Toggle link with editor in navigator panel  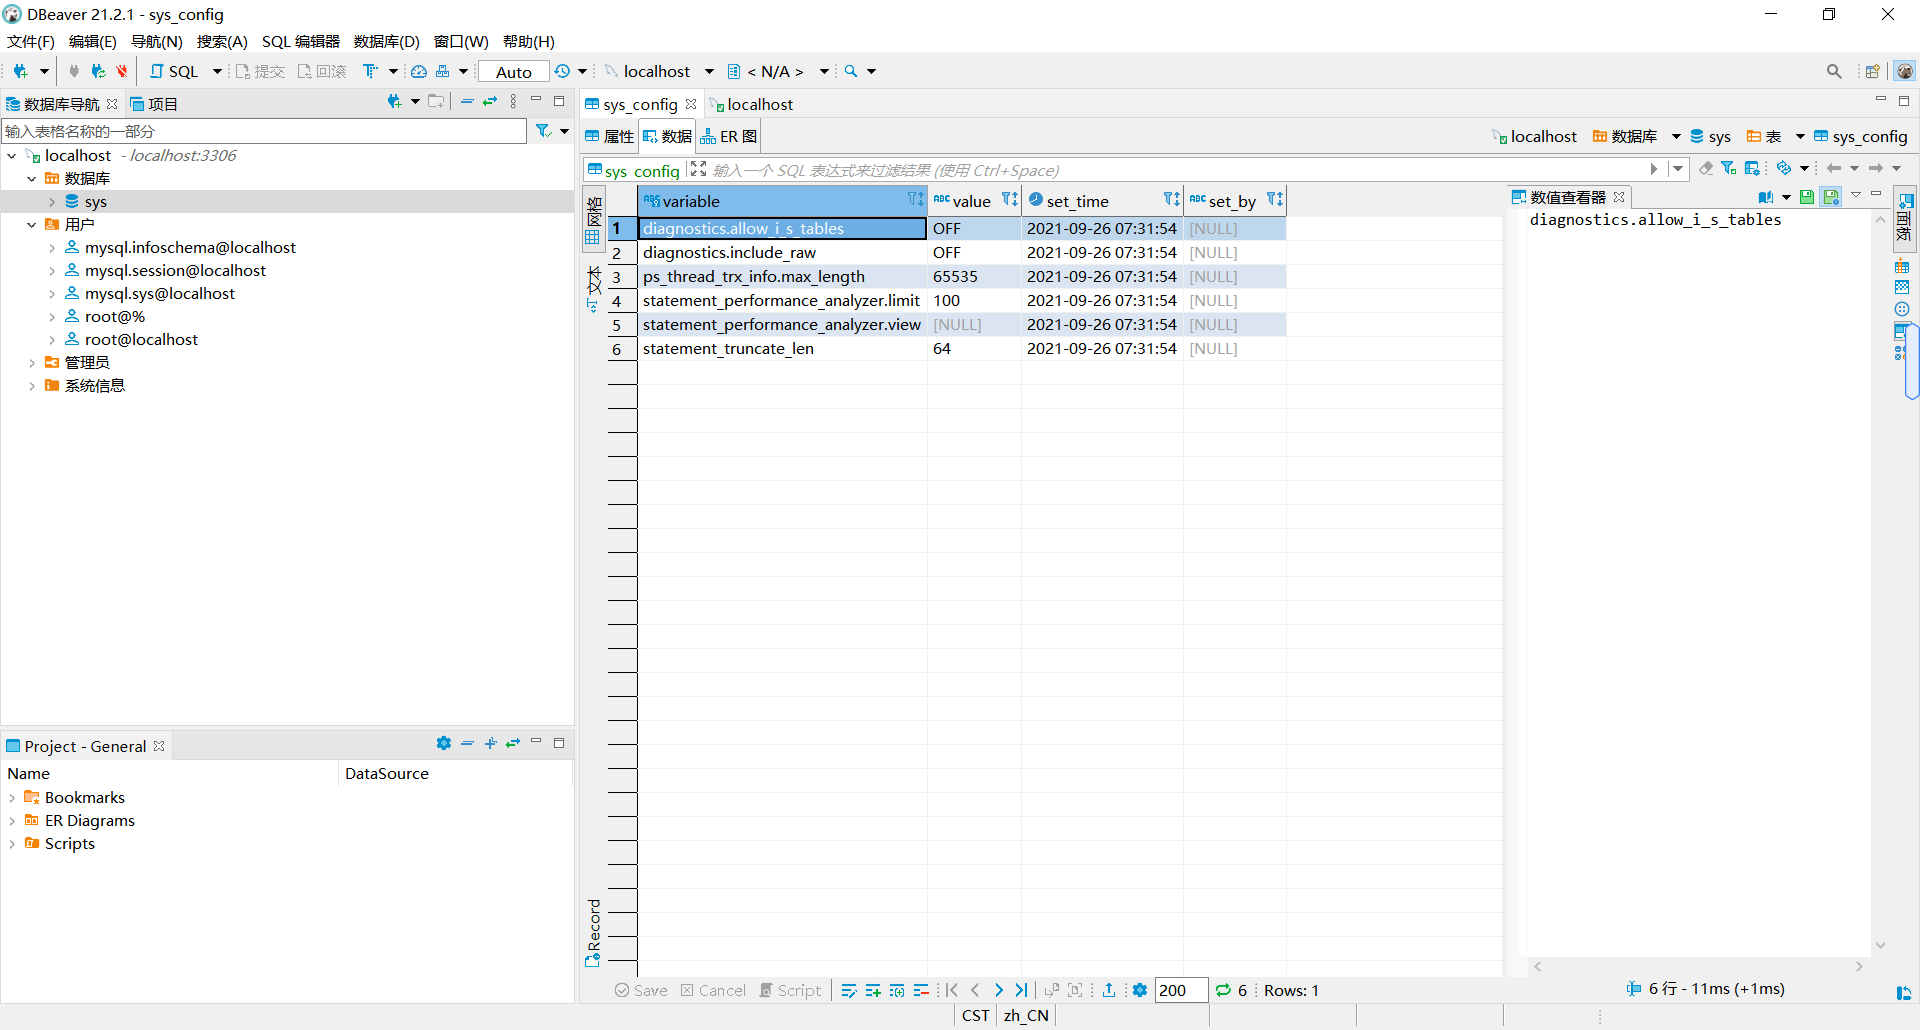click(x=490, y=101)
